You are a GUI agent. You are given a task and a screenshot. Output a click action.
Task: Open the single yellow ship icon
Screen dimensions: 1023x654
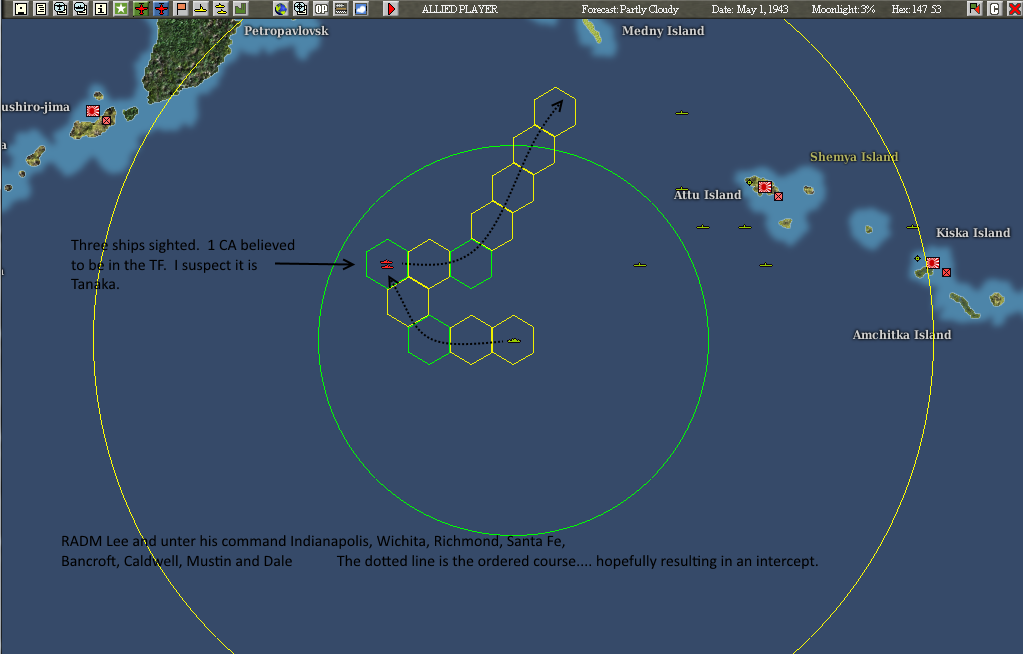(x=201, y=8)
